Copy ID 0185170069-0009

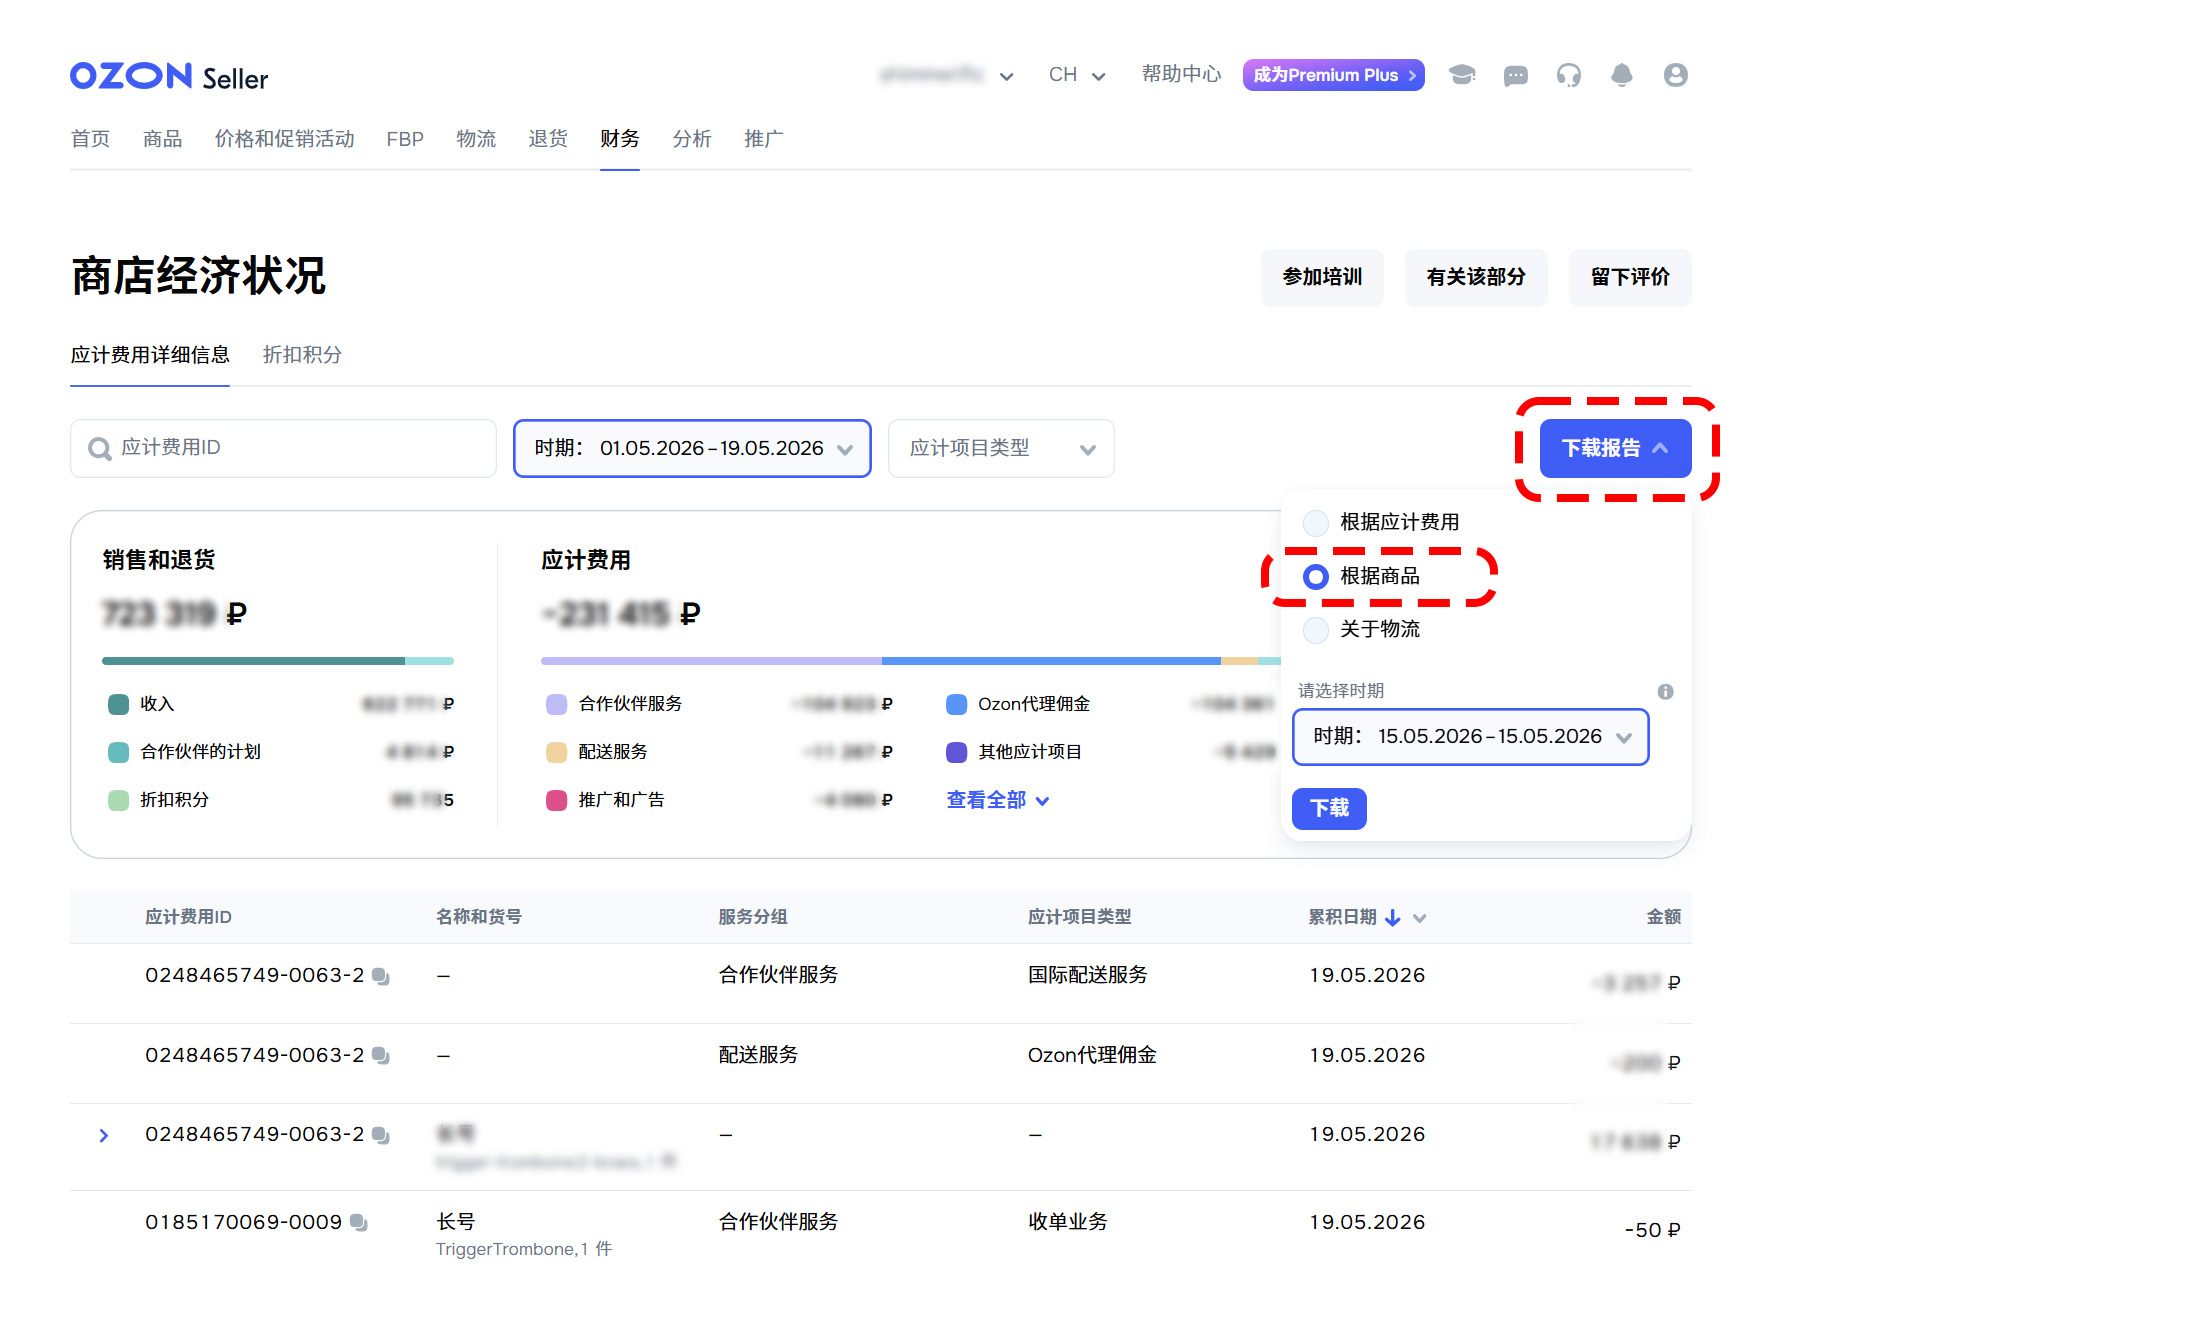point(359,1223)
